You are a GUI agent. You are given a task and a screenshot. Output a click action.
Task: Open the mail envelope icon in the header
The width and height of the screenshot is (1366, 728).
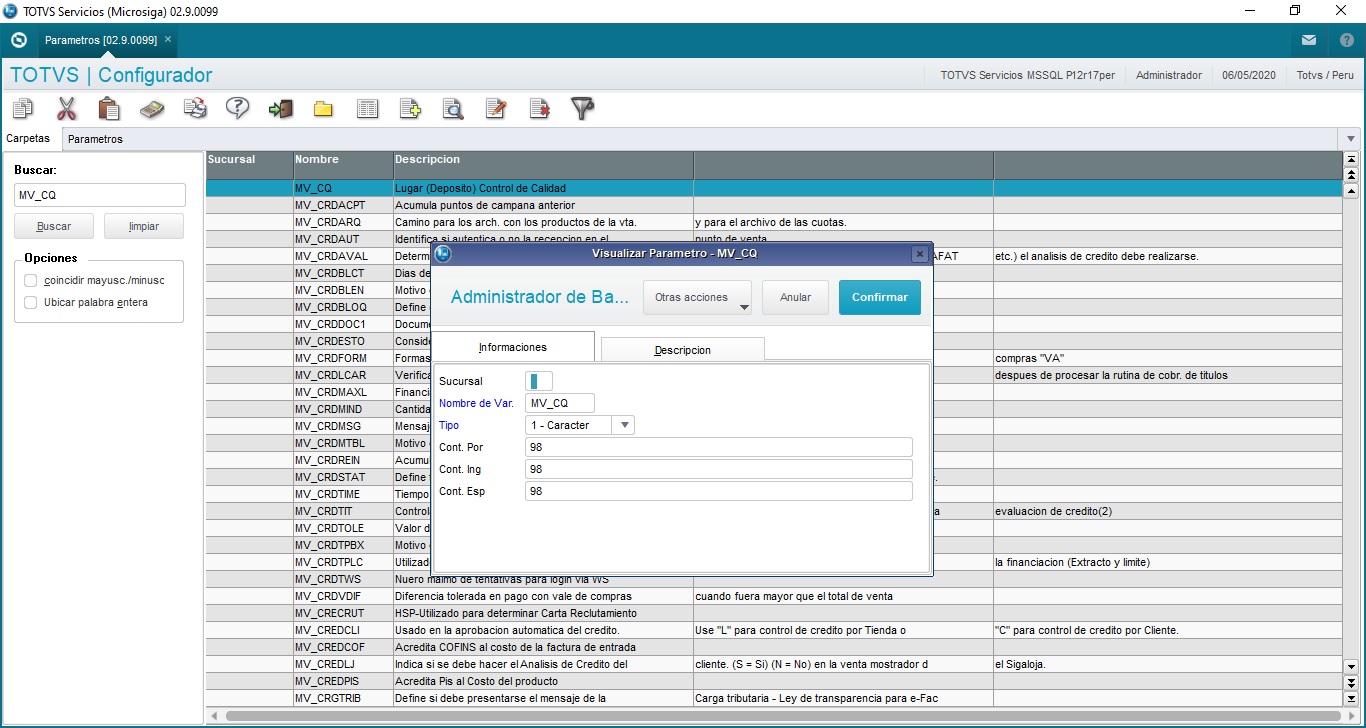tap(1308, 40)
